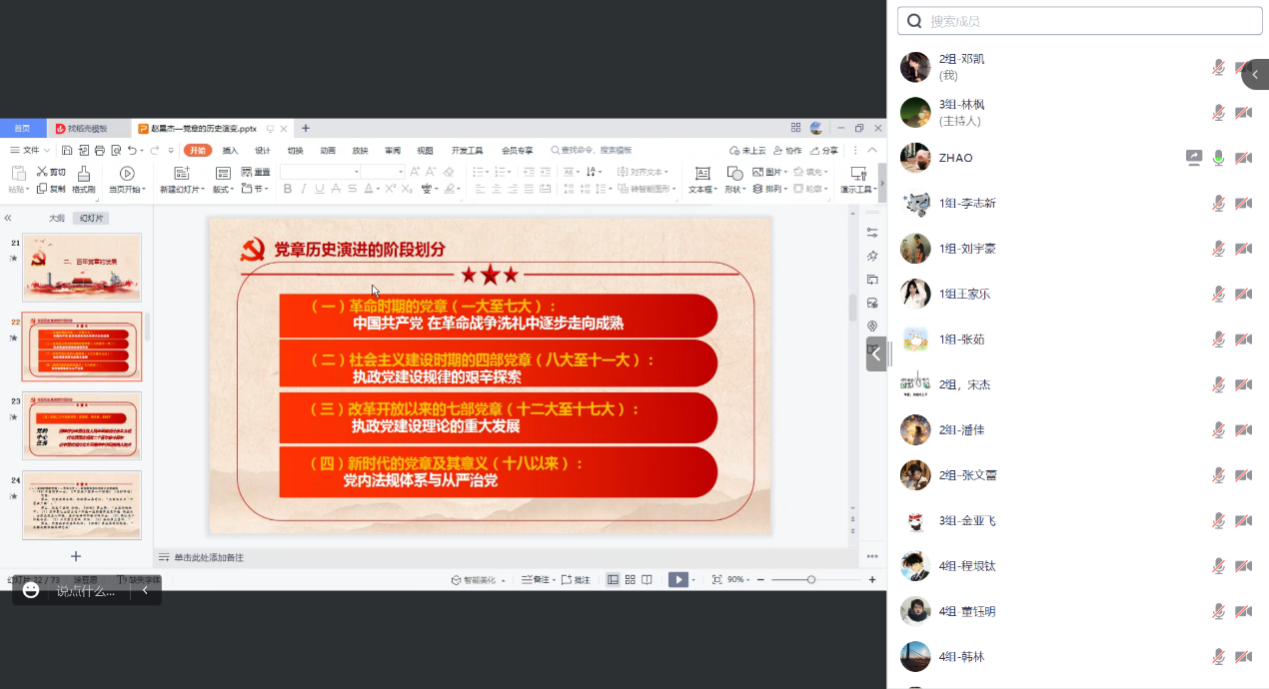This screenshot has width=1269, height=689.
Task: Toggle camera icon for 3组-林枫
Action: tap(1243, 113)
